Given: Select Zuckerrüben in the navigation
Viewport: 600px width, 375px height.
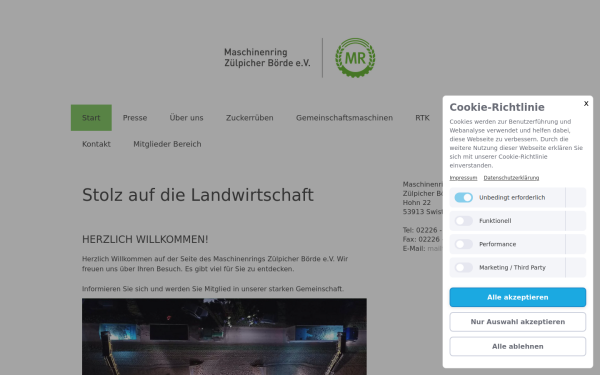Looking at the screenshot, I should click(249, 118).
